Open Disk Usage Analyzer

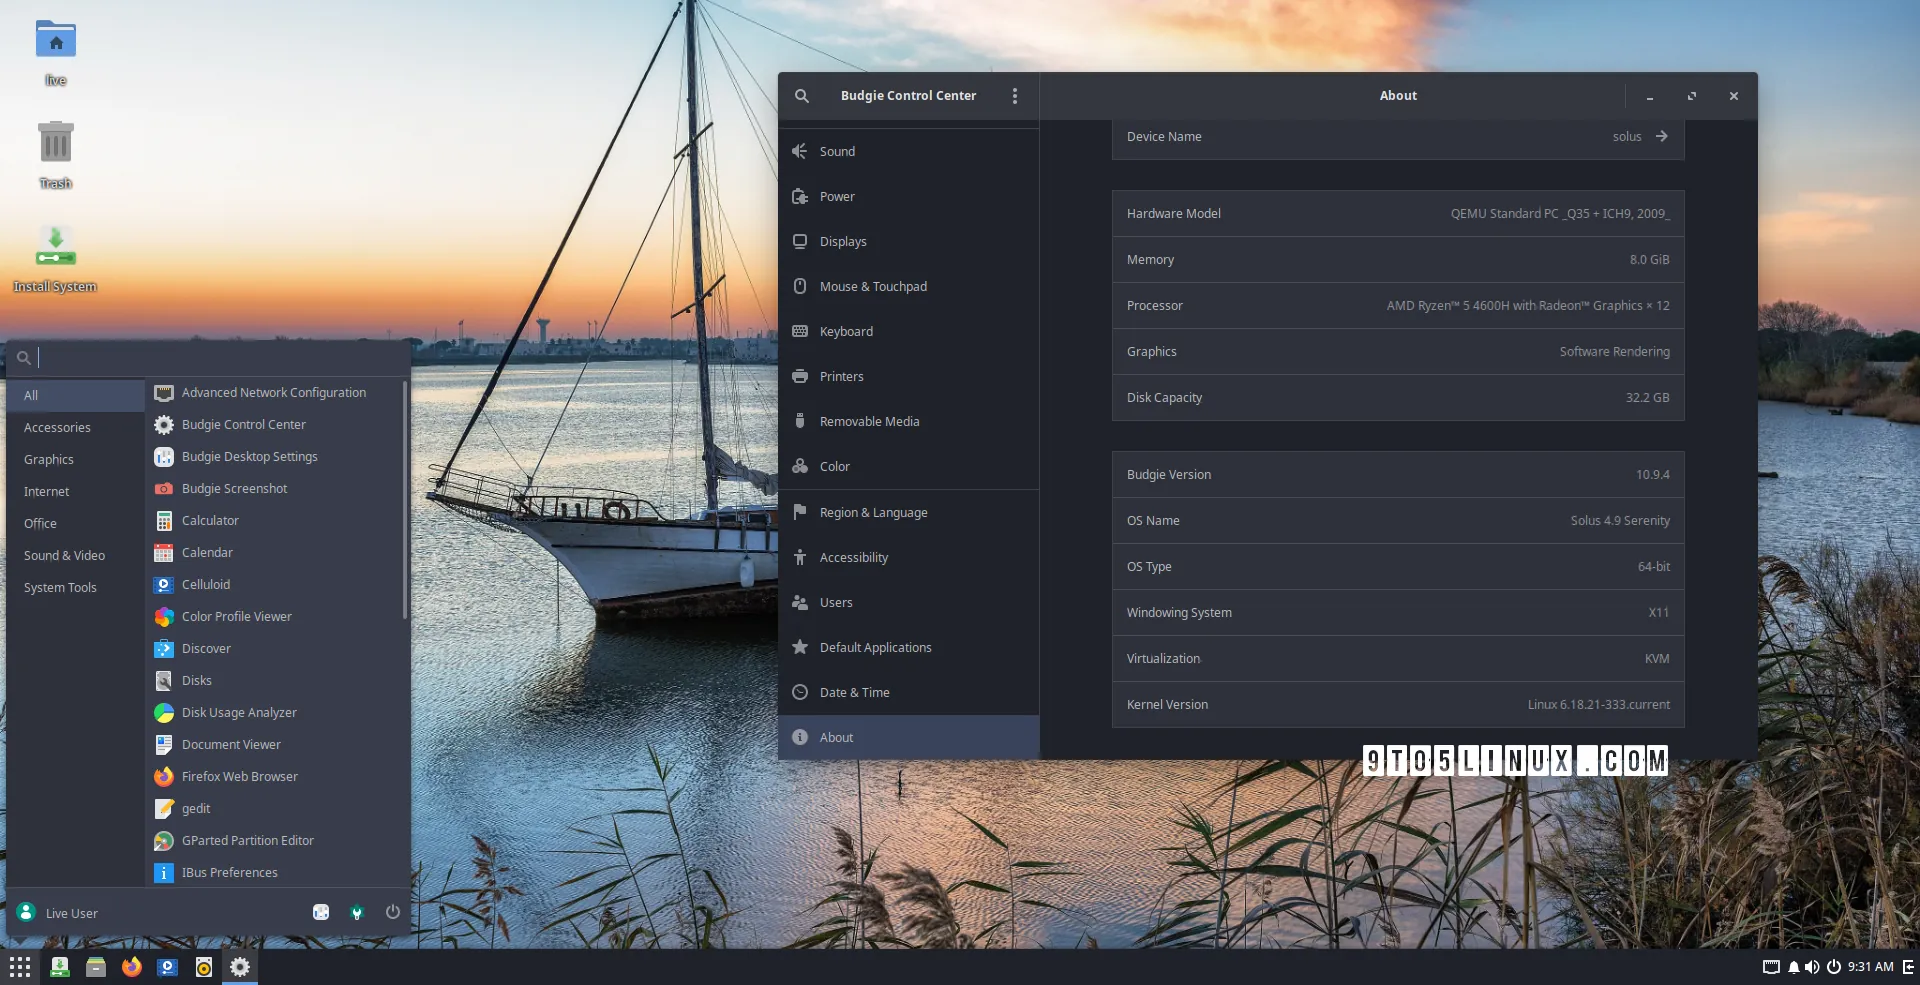tap(239, 712)
